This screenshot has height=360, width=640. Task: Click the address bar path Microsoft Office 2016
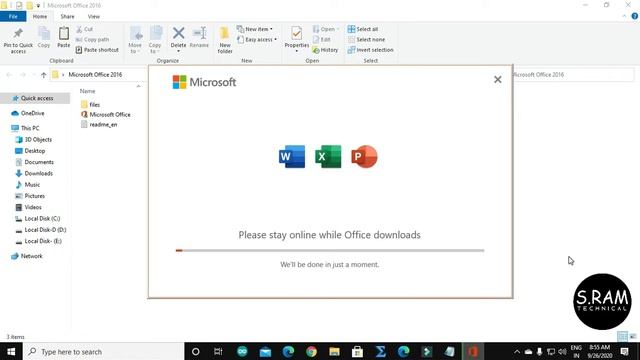(95, 75)
